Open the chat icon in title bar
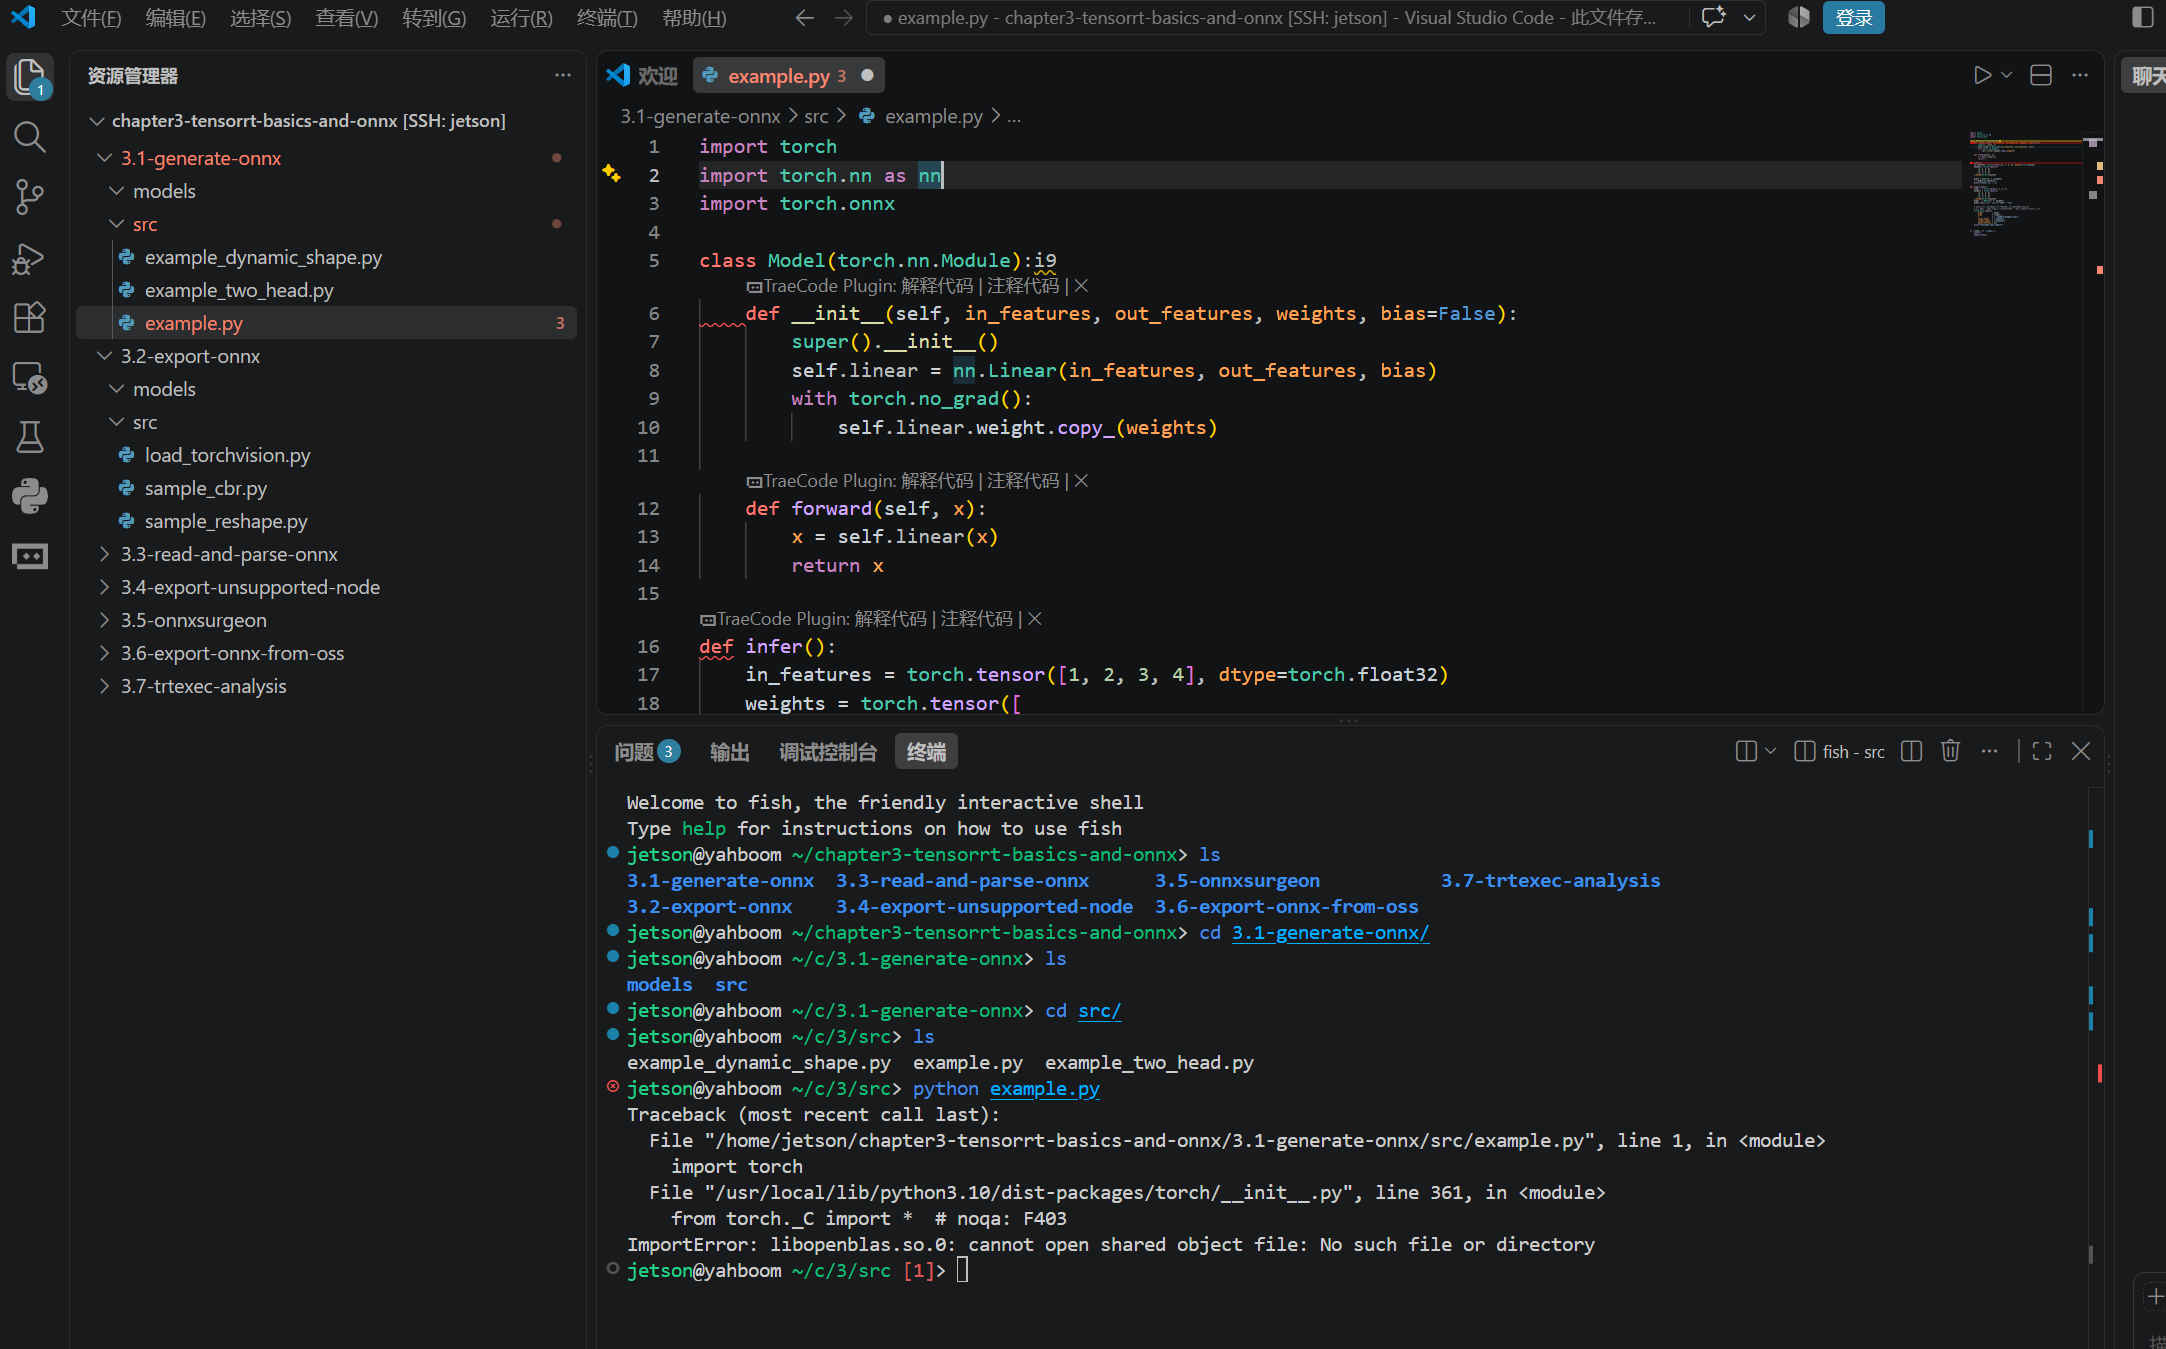Viewport: 2166px width, 1349px height. pyautogui.click(x=1714, y=18)
